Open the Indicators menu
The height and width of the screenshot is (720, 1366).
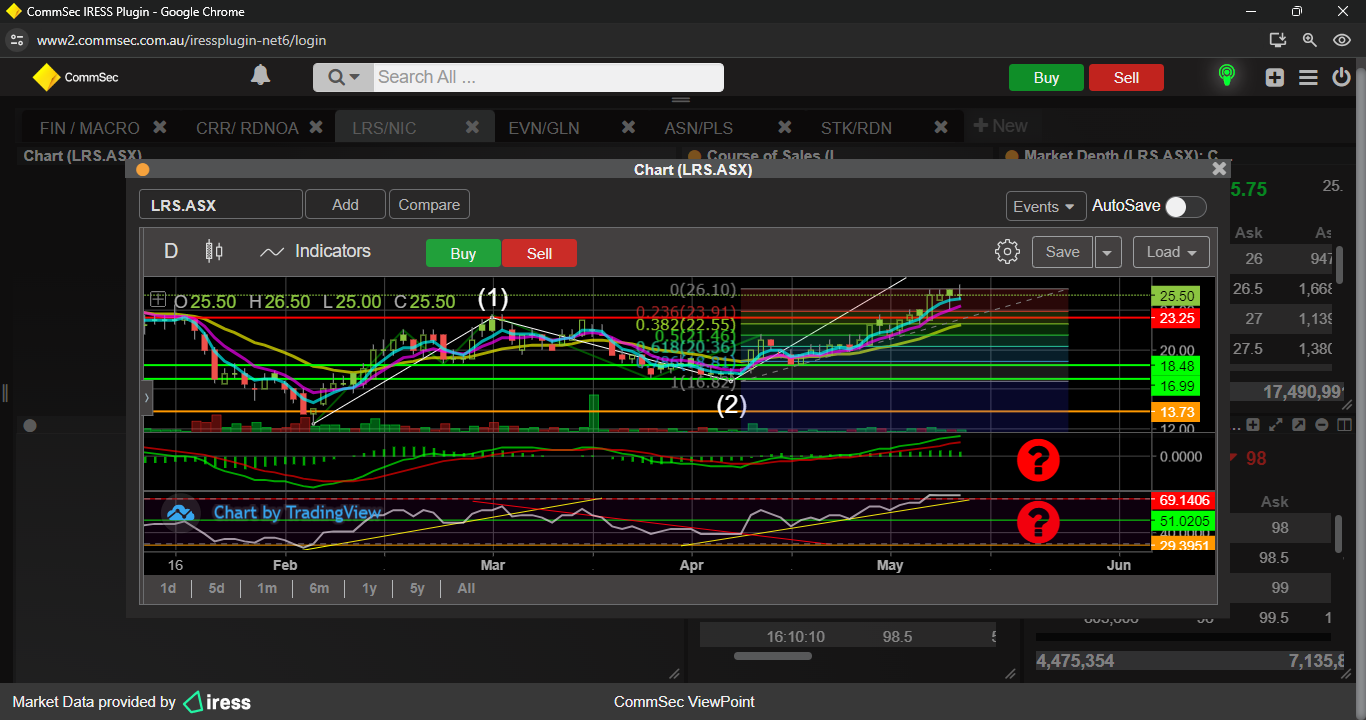pos(316,252)
